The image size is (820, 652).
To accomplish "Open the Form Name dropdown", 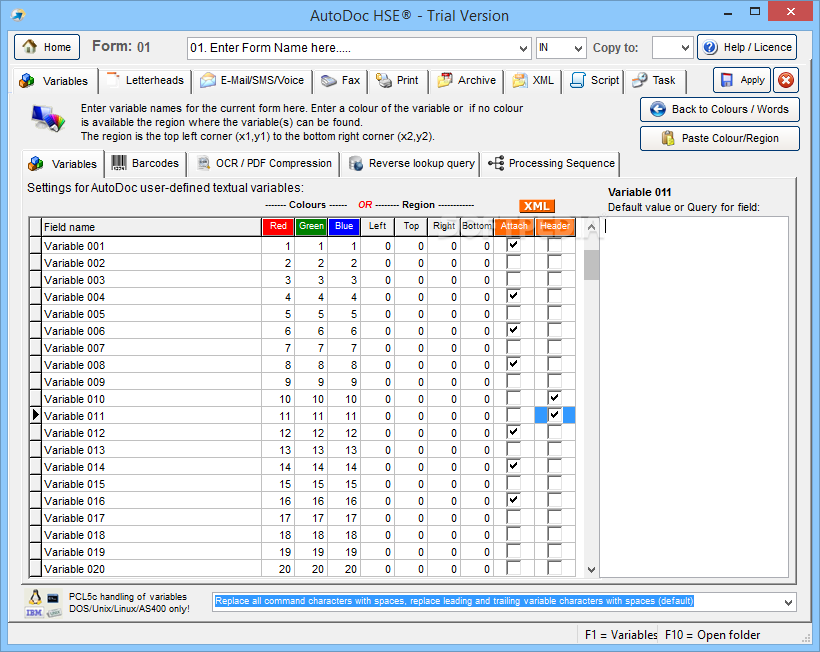I will [x=523, y=48].
